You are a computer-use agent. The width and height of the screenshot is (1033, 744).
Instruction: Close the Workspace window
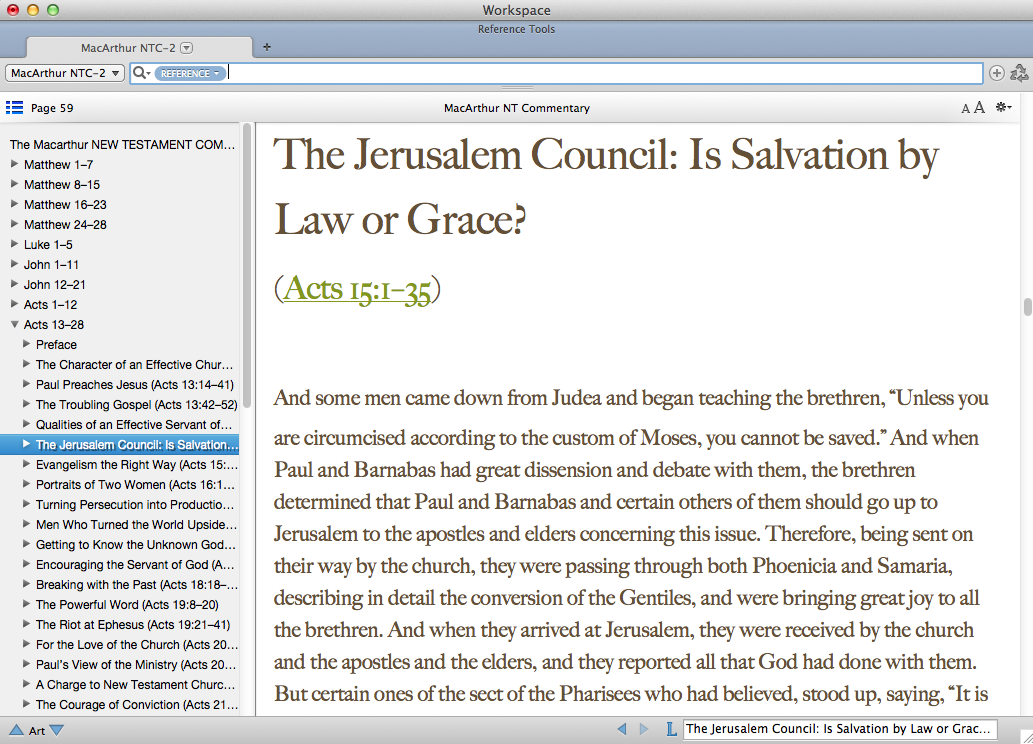pos(13,10)
